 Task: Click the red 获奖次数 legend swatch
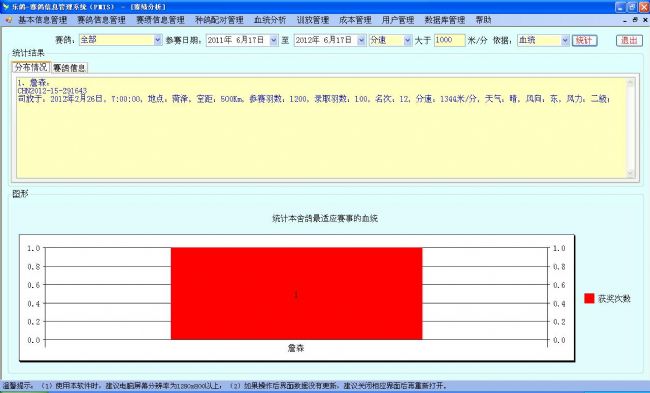[589, 298]
